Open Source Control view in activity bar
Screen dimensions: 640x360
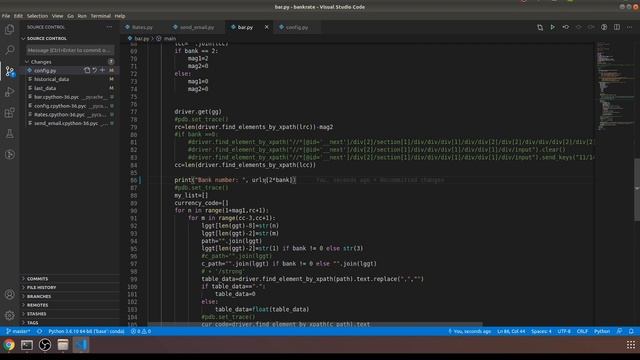9,71
